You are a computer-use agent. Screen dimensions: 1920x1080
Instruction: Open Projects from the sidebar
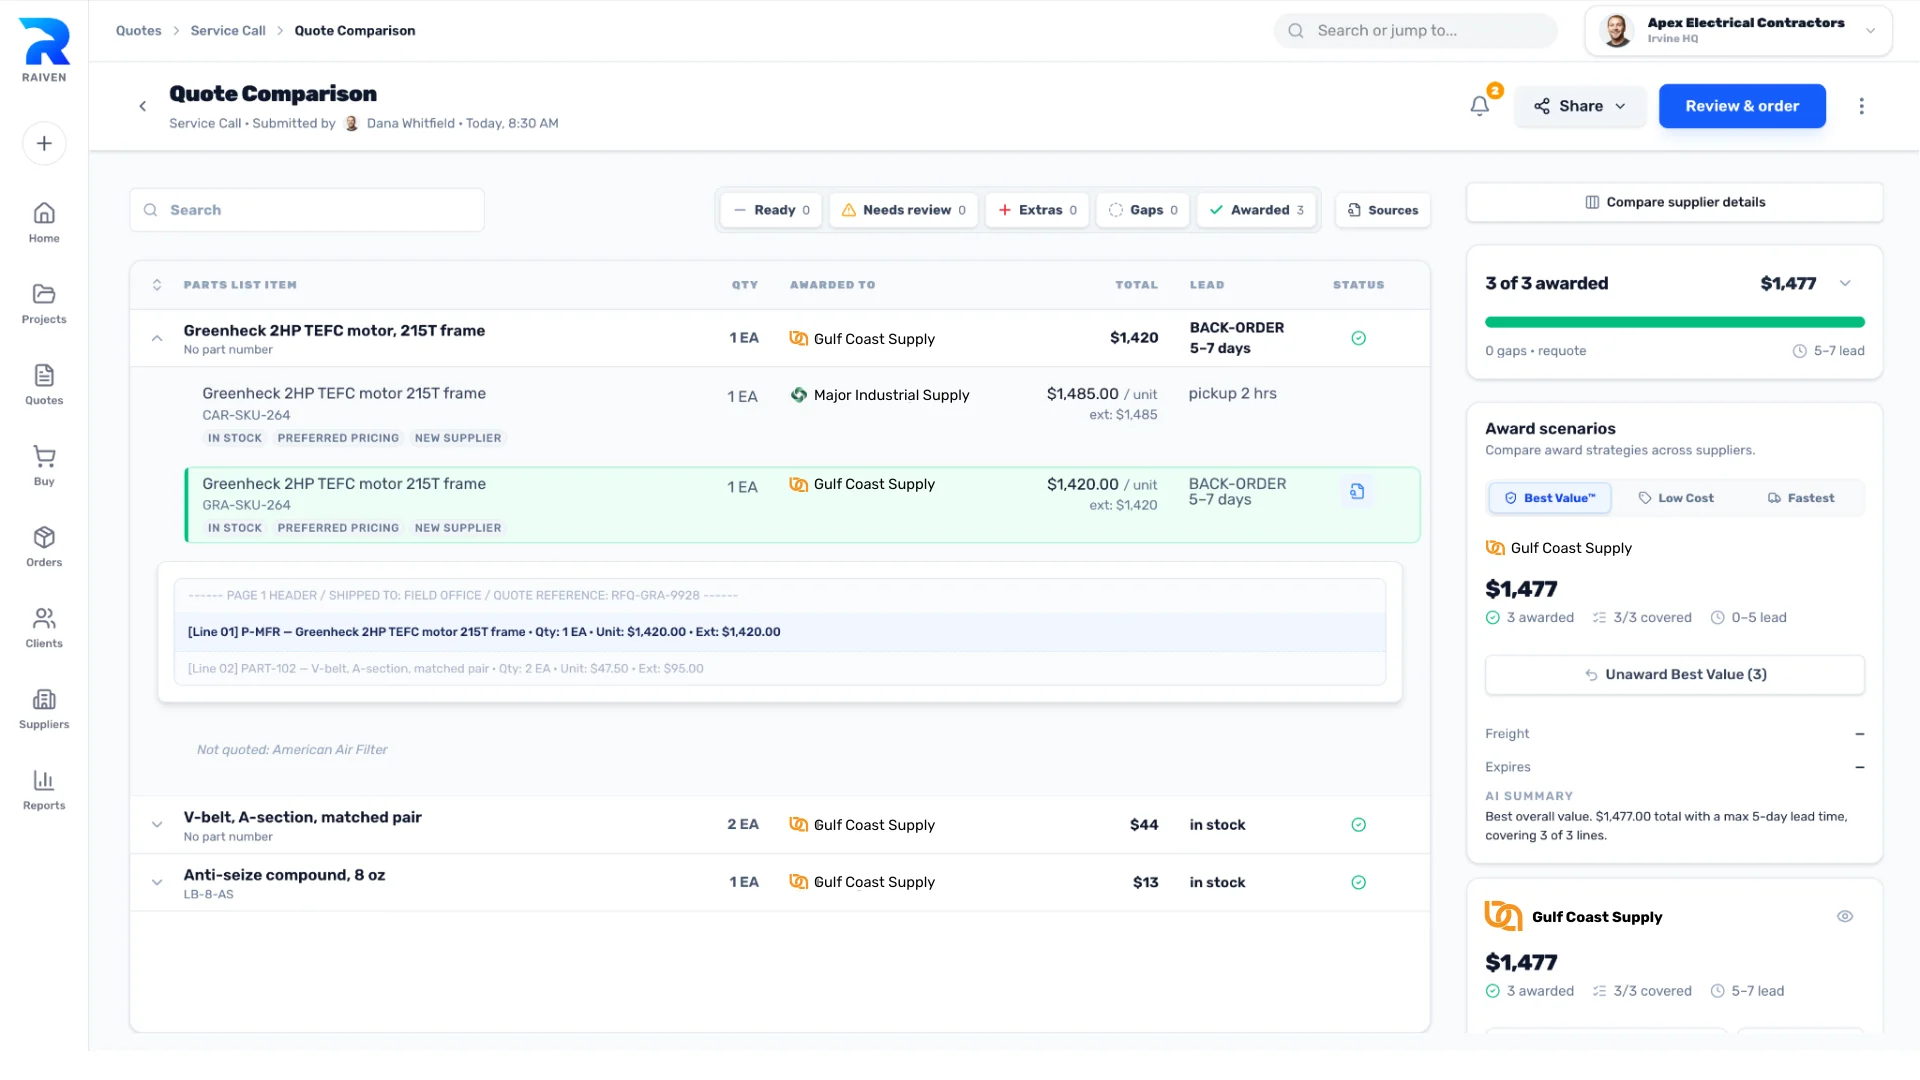(44, 303)
